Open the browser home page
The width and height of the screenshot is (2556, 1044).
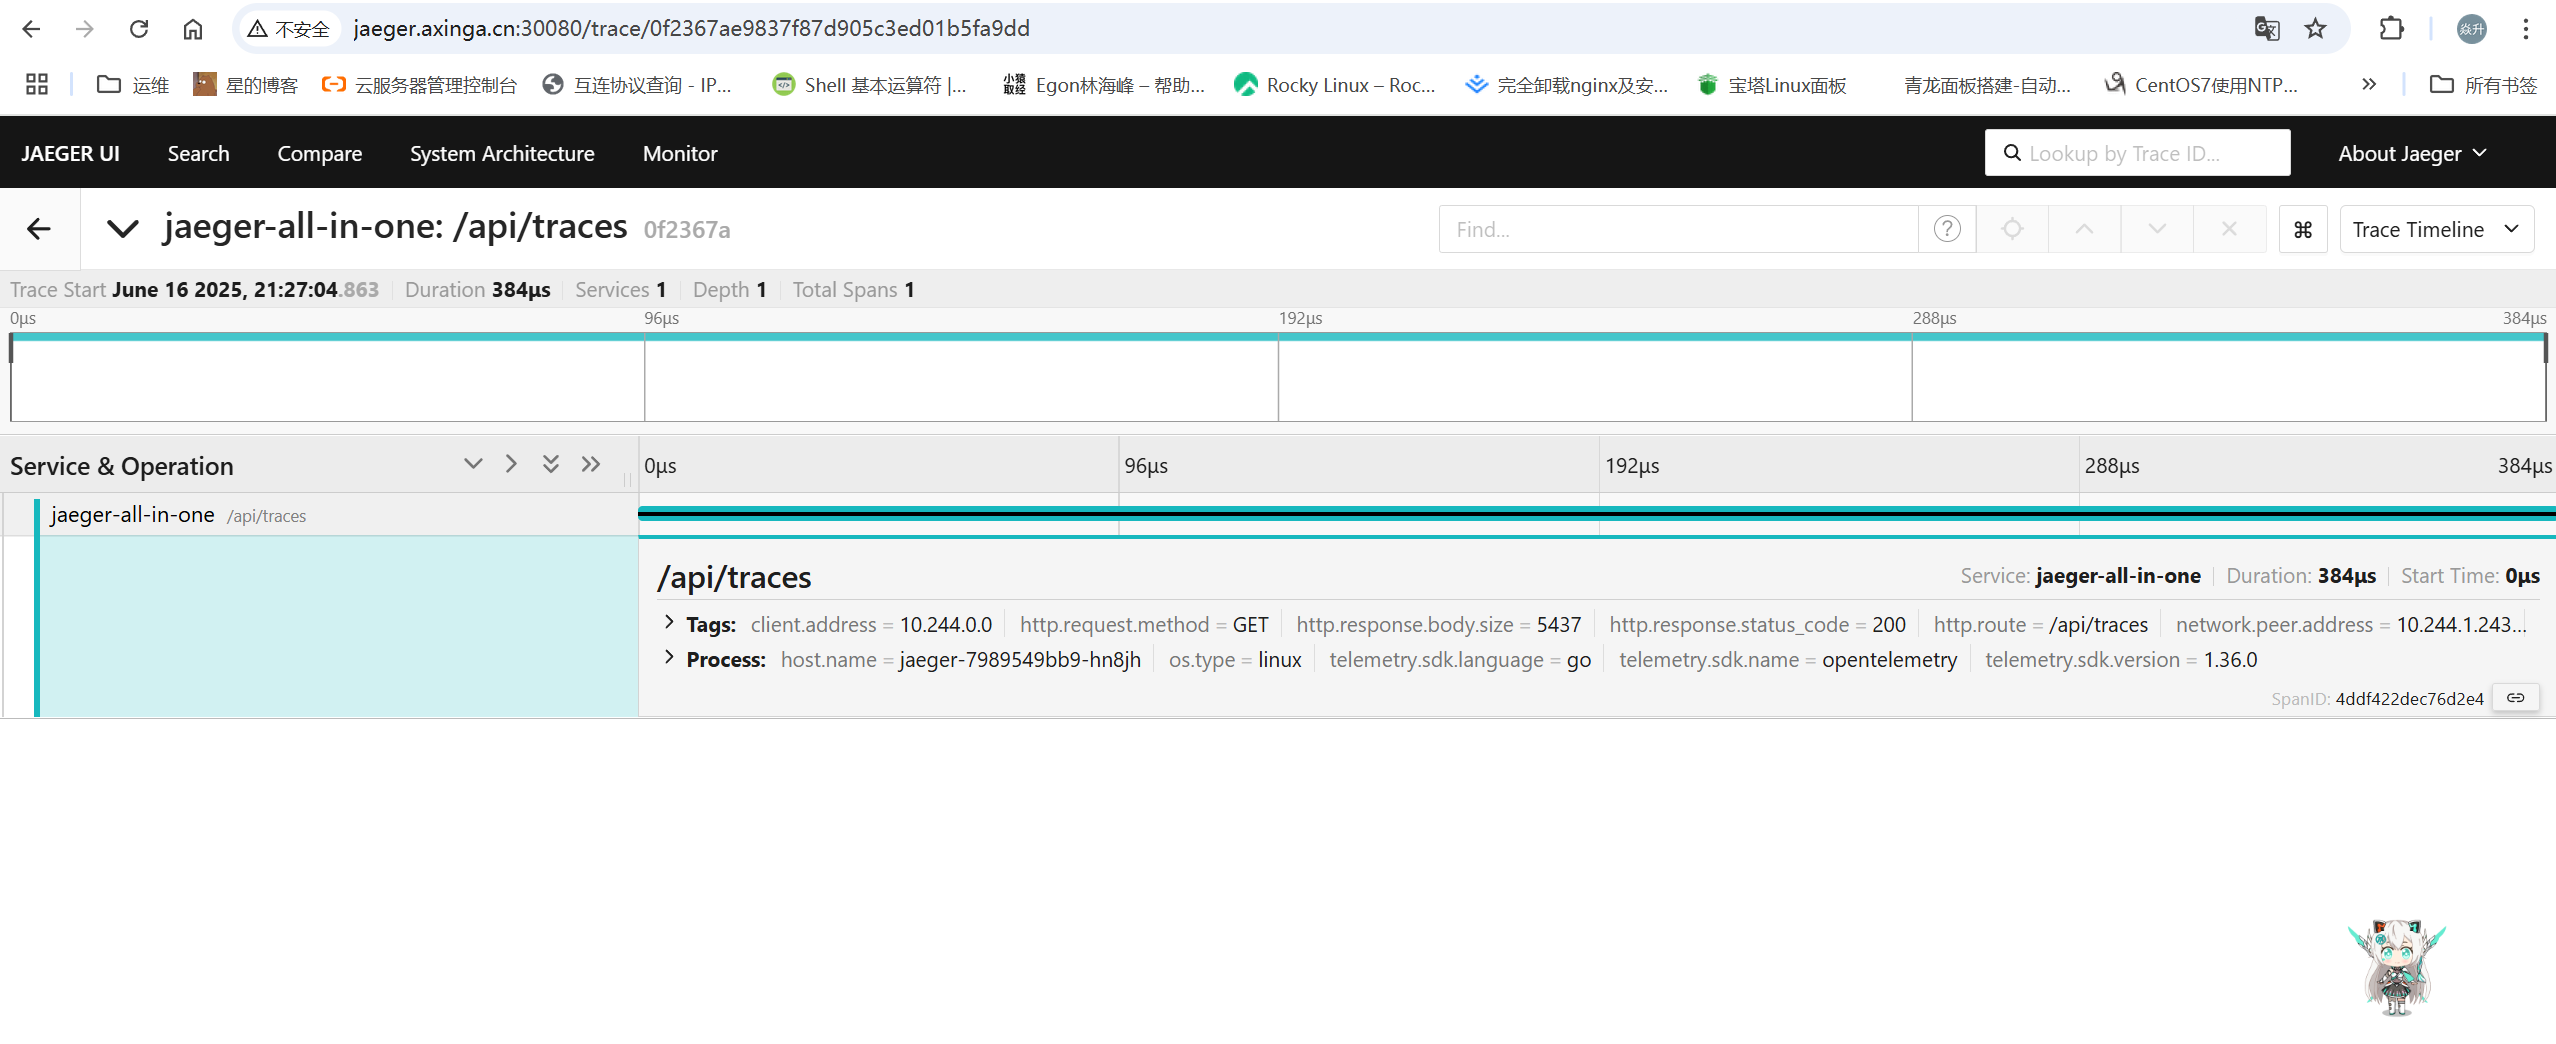[193, 29]
